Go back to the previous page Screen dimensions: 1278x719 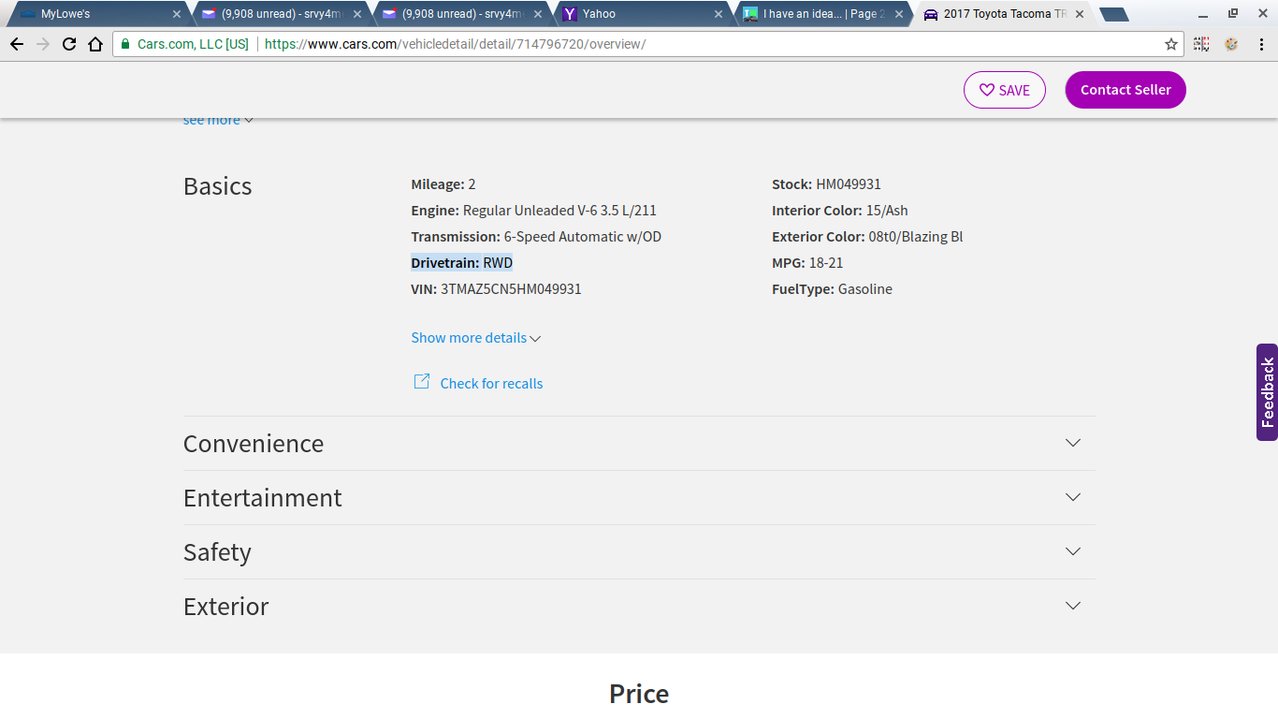pos(16,44)
